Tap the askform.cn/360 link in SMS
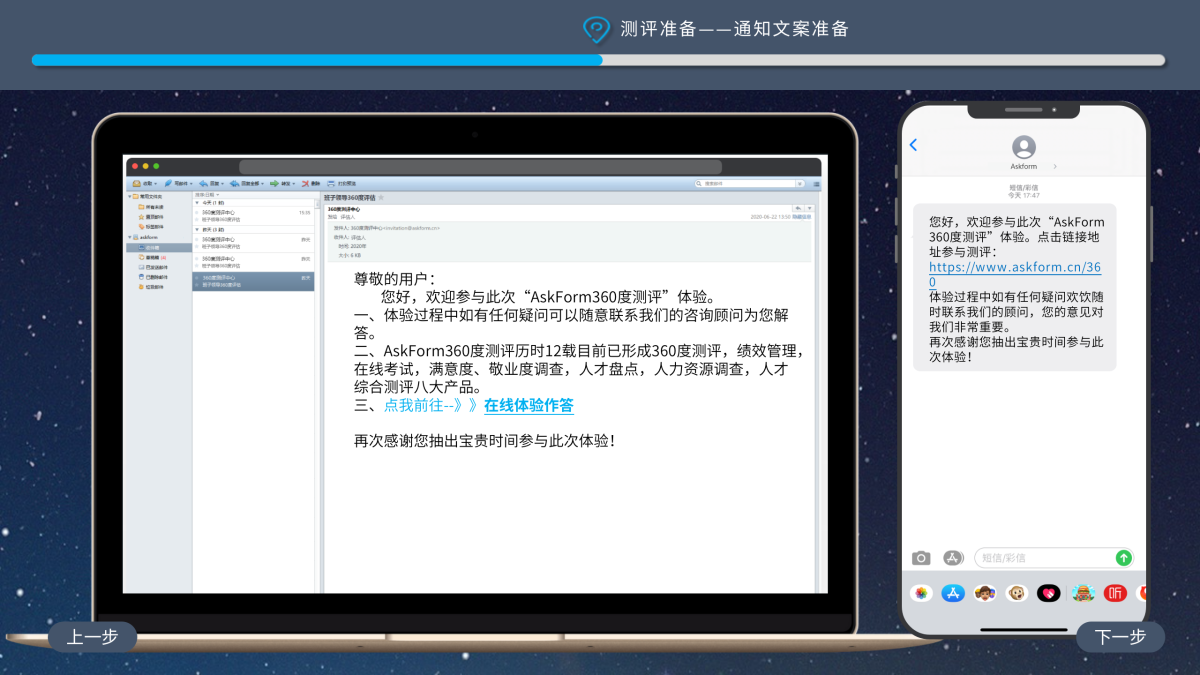The image size is (1200, 675). [1015, 274]
